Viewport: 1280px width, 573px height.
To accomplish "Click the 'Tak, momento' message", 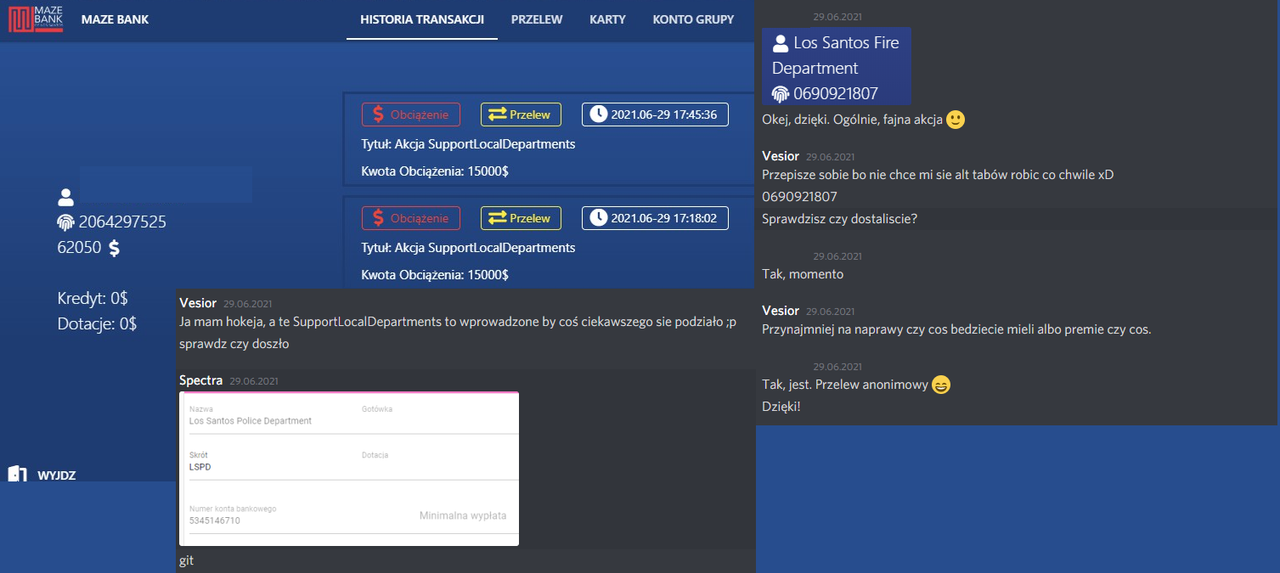I will click(803, 274).
